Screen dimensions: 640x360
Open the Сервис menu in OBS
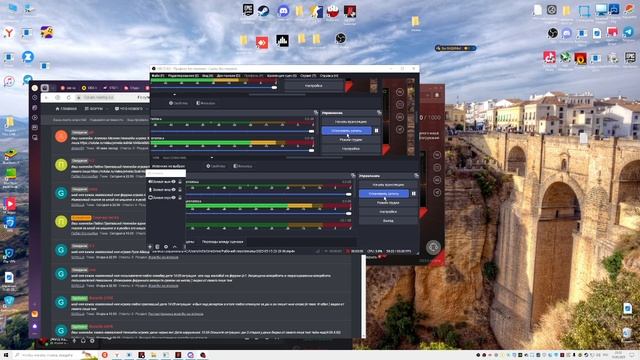tap(308, 76)
